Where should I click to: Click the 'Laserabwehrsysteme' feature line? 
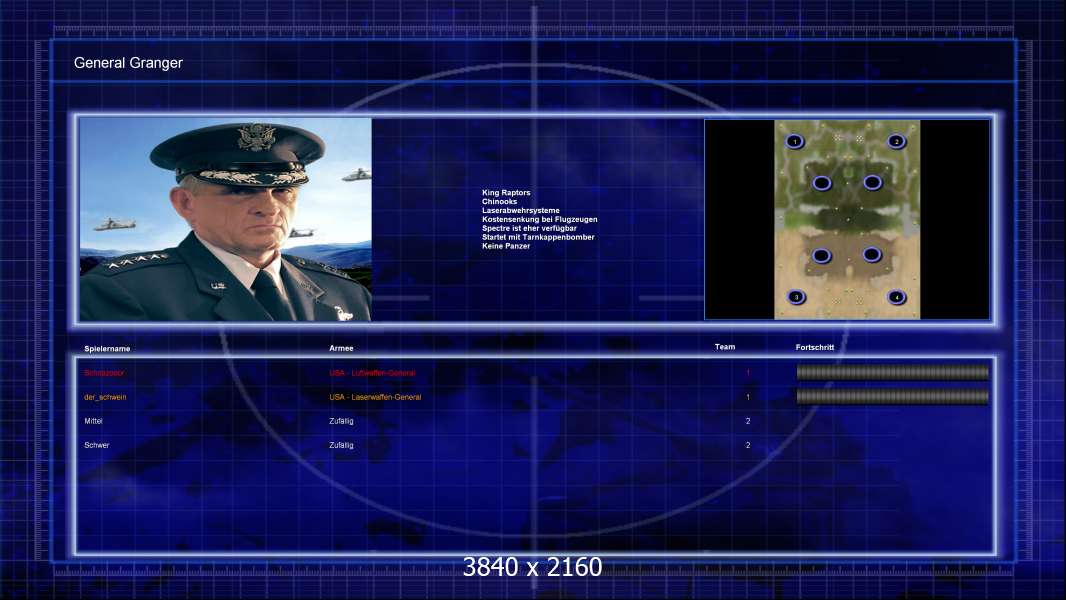(x=521, y=211)
